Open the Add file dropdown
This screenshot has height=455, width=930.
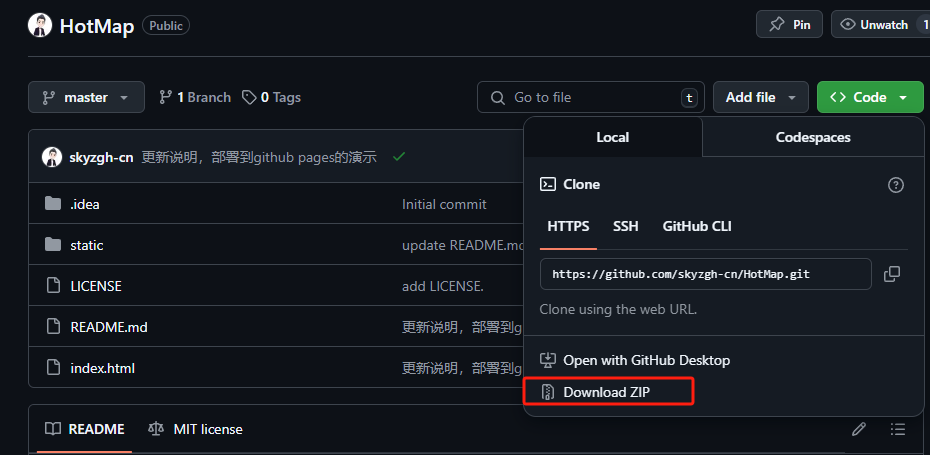point(761,97)
